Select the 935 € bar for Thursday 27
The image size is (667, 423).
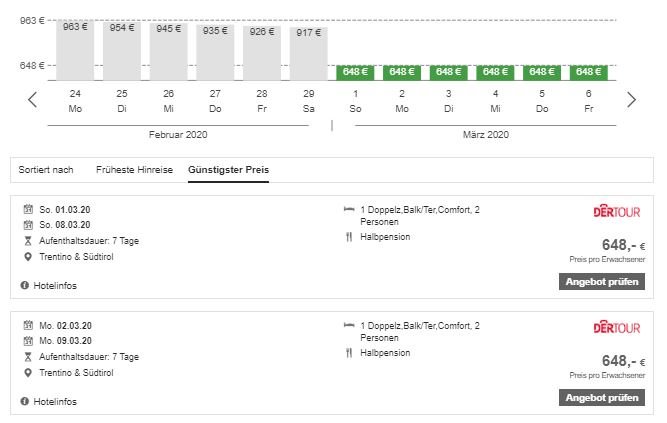tap(215, 52)
